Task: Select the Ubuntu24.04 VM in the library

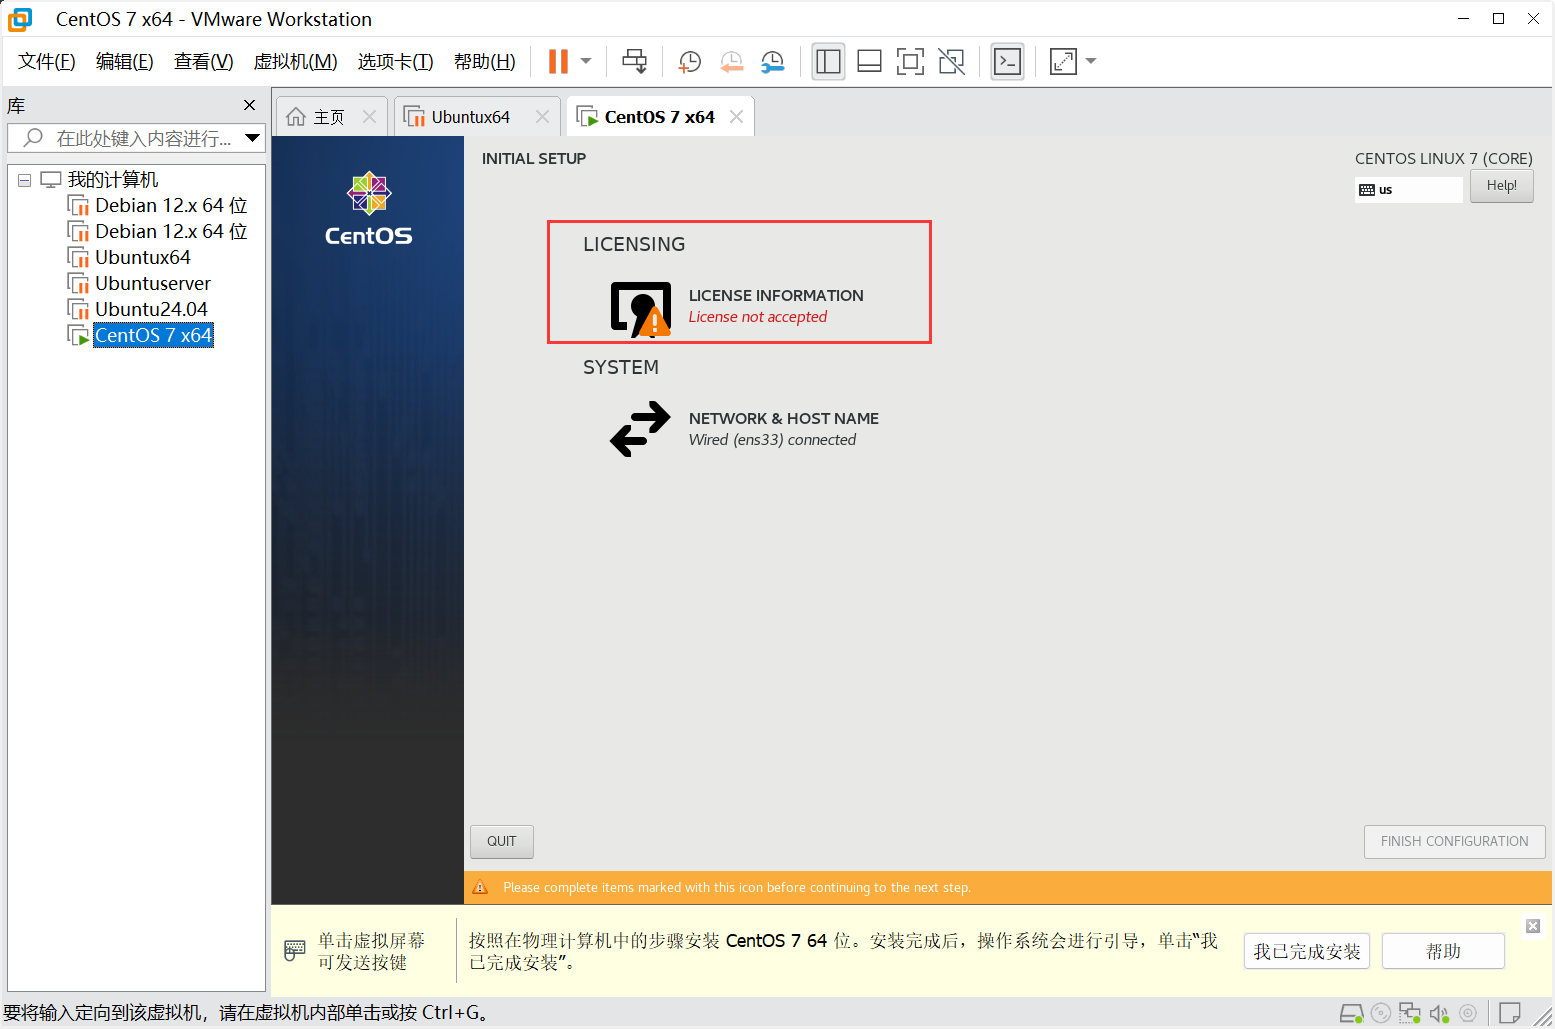Action: 151,309
